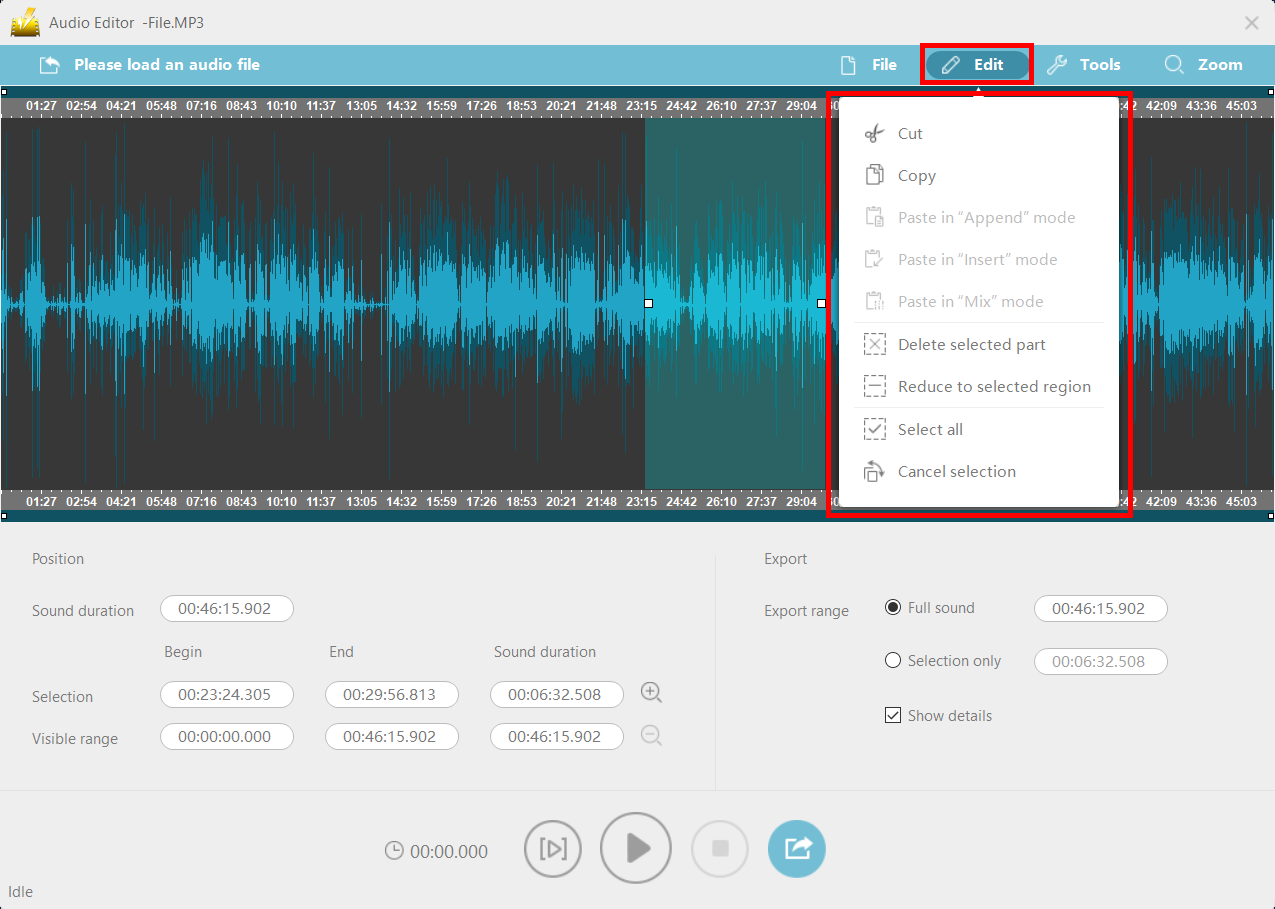Select the Cut scissors icon
1275x909 pixels.
click(x=875, y=132)
